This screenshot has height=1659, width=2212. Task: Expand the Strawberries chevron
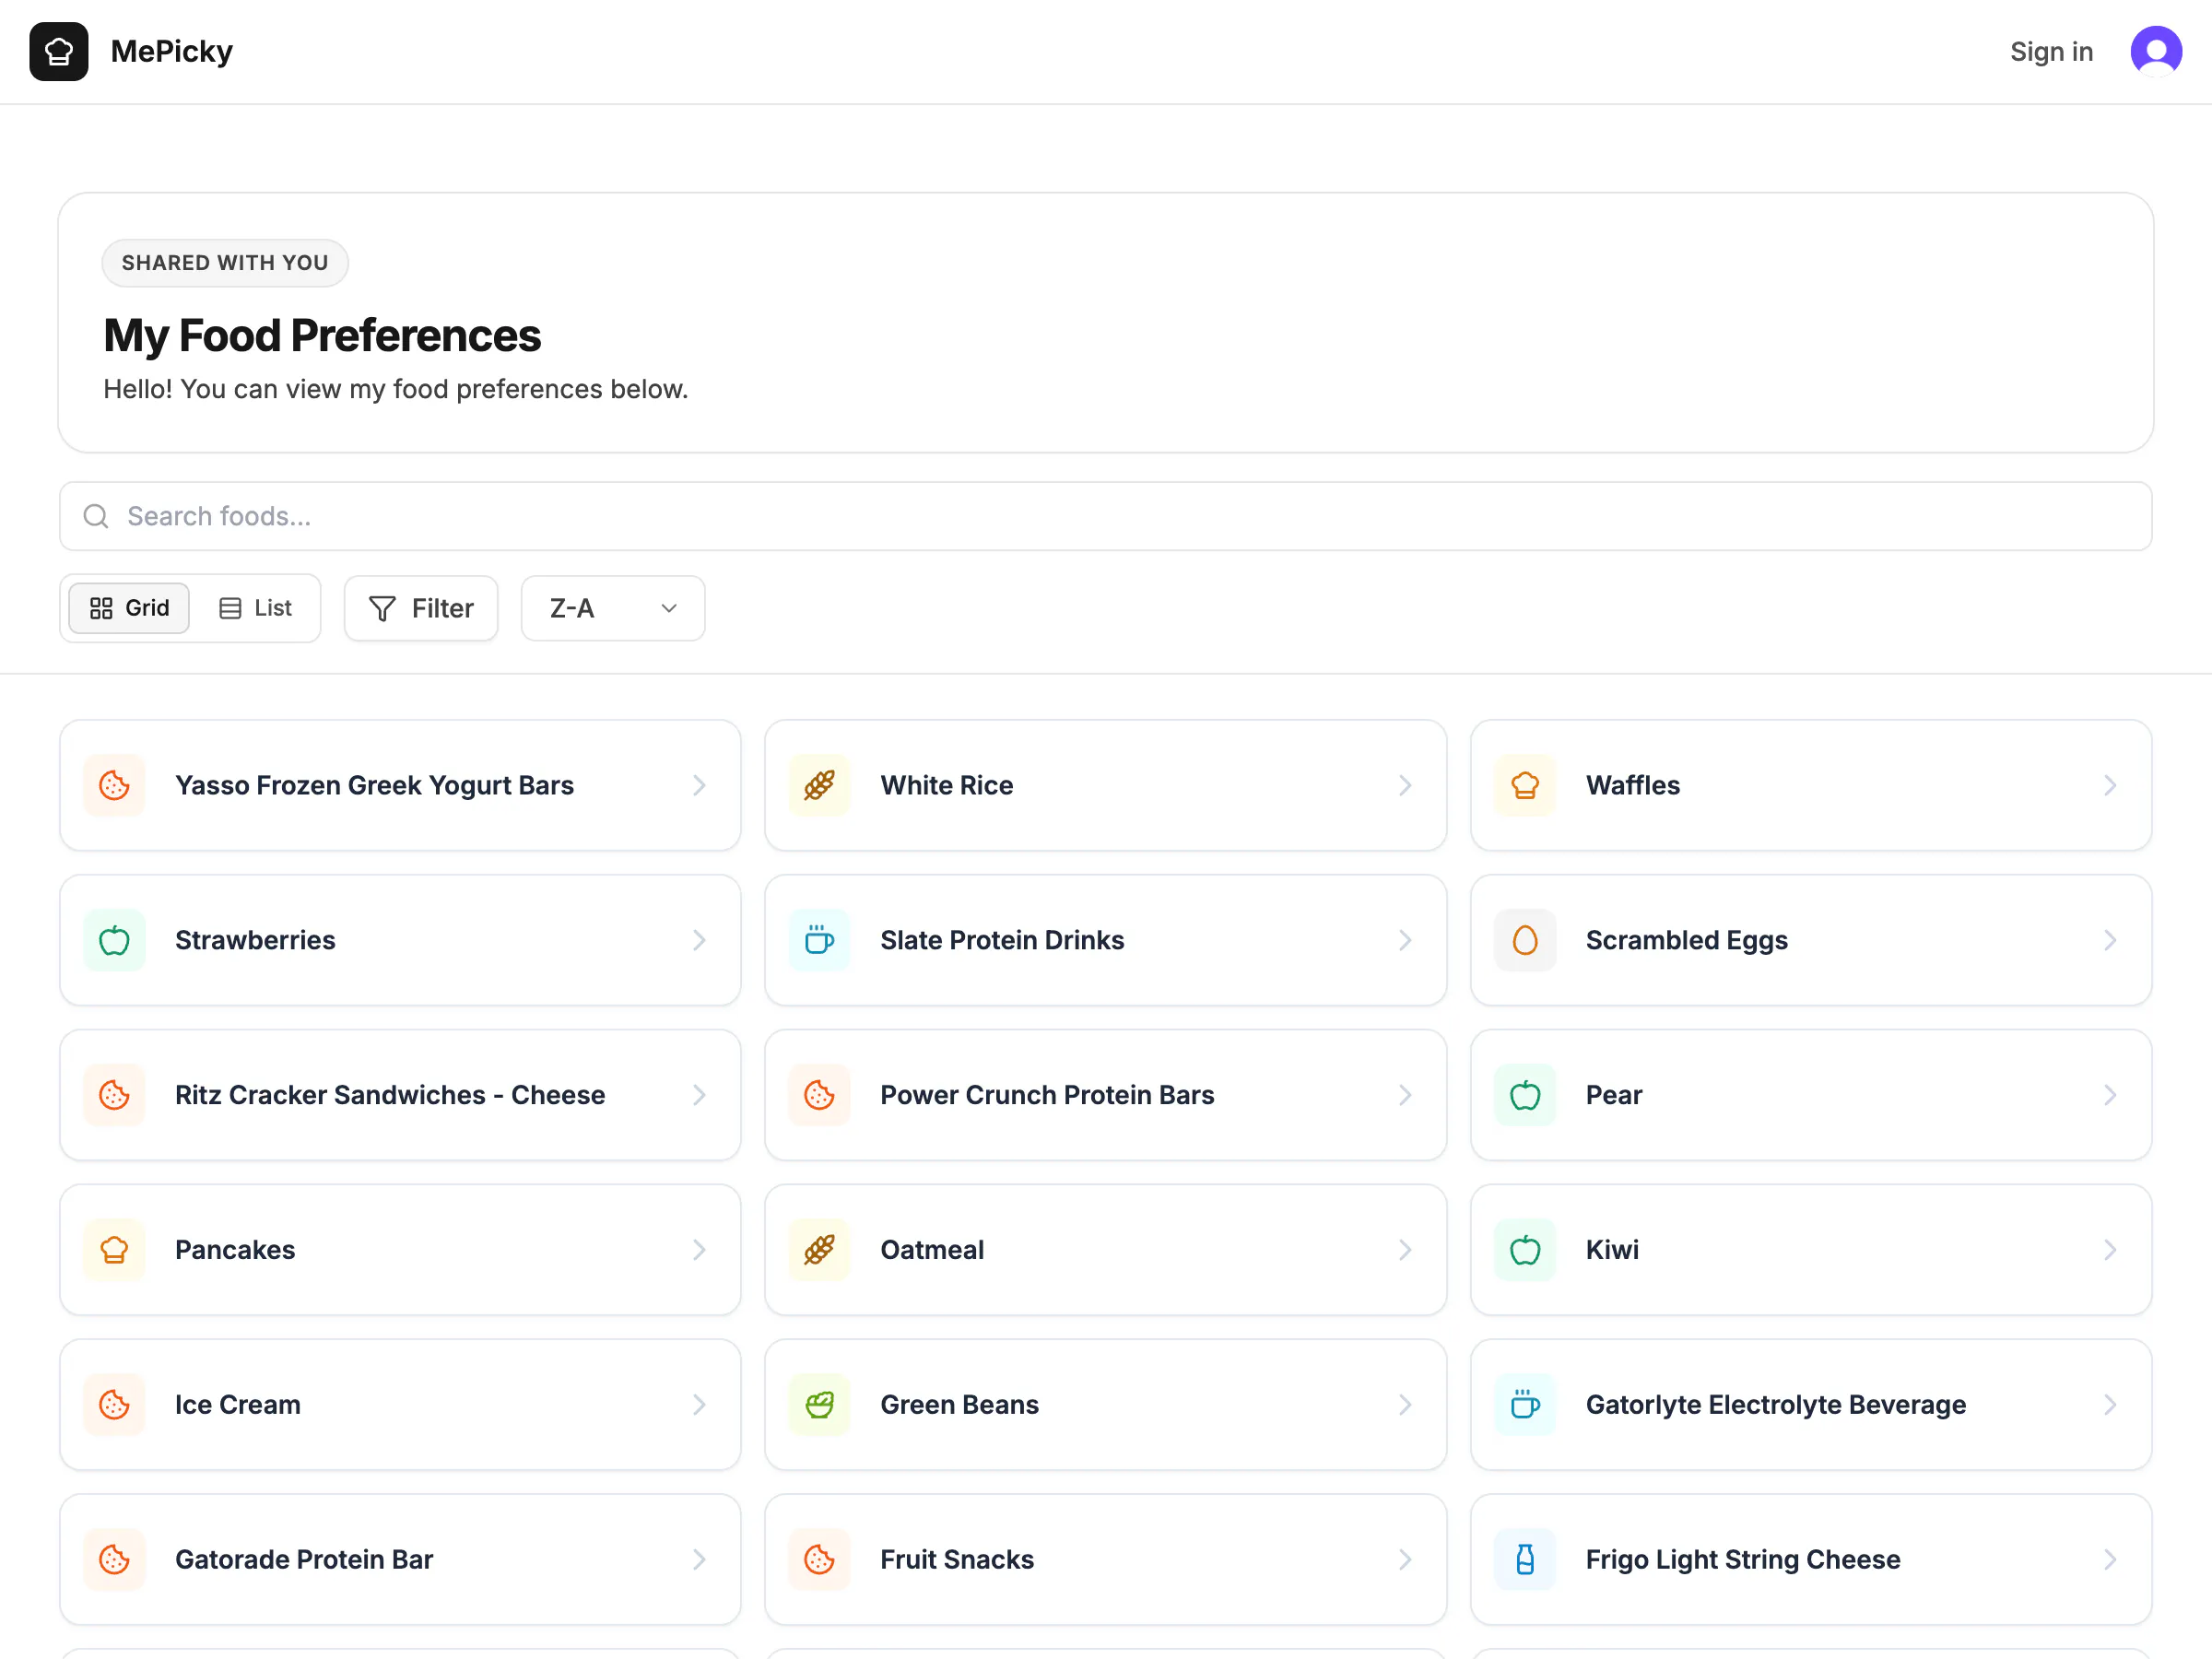click(x=699, y=940)
